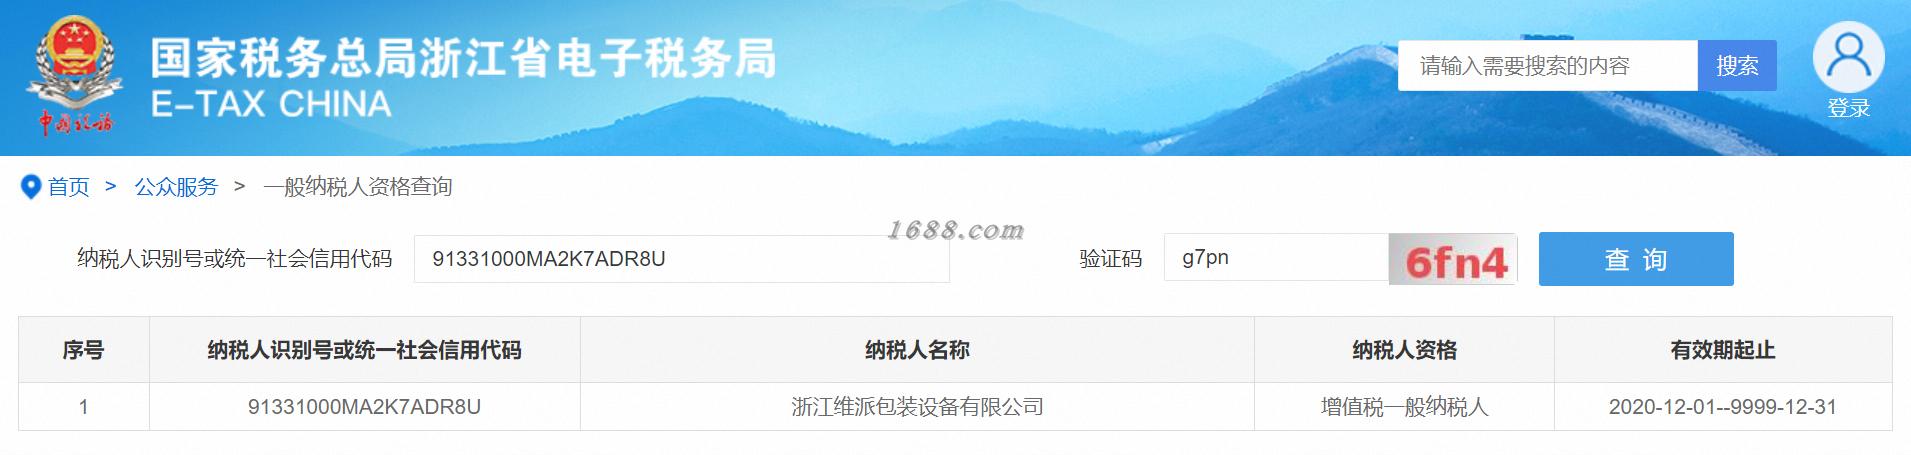Click the 登录 login label
This screenshot has height=455, width=1911.
[1848, 109]
